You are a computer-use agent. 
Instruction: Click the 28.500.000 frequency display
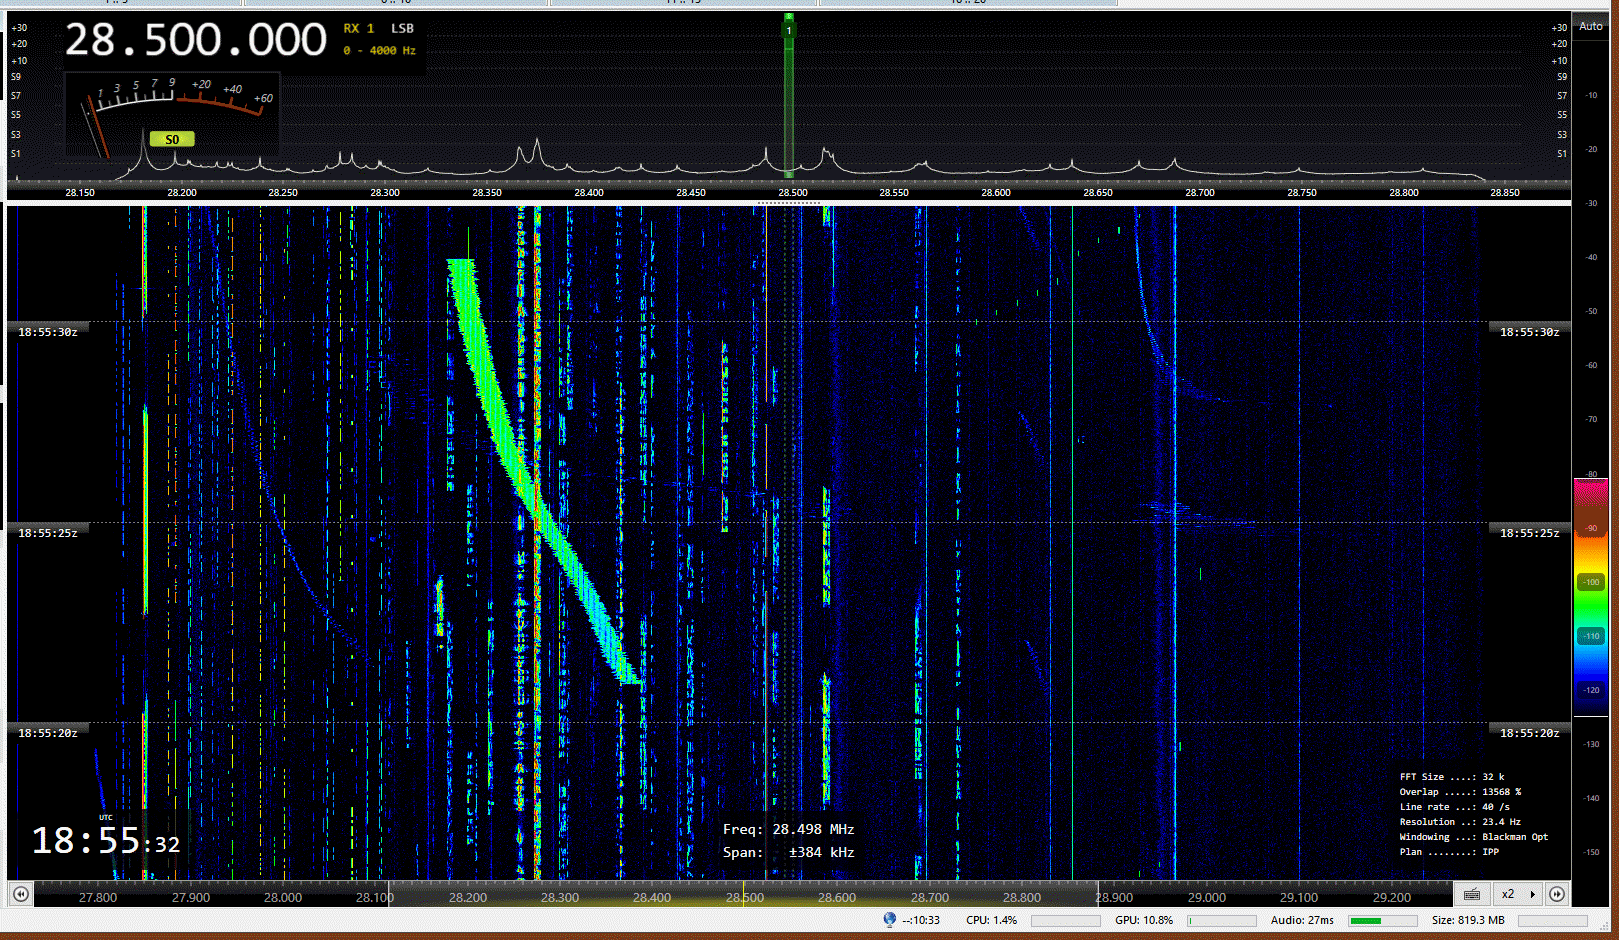(196, 41)
